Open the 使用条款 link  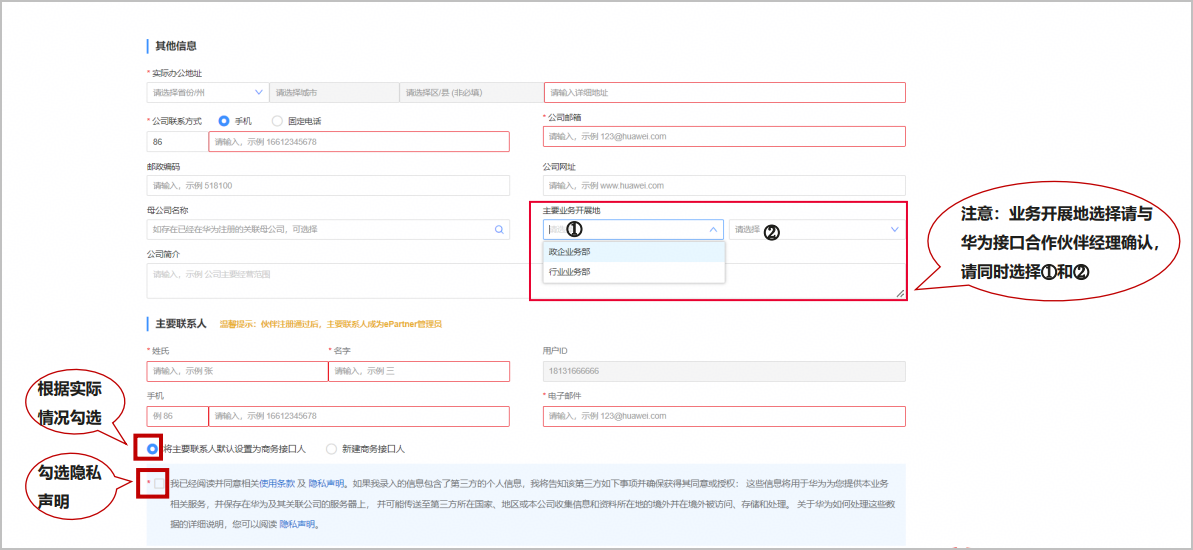[277, 484]
